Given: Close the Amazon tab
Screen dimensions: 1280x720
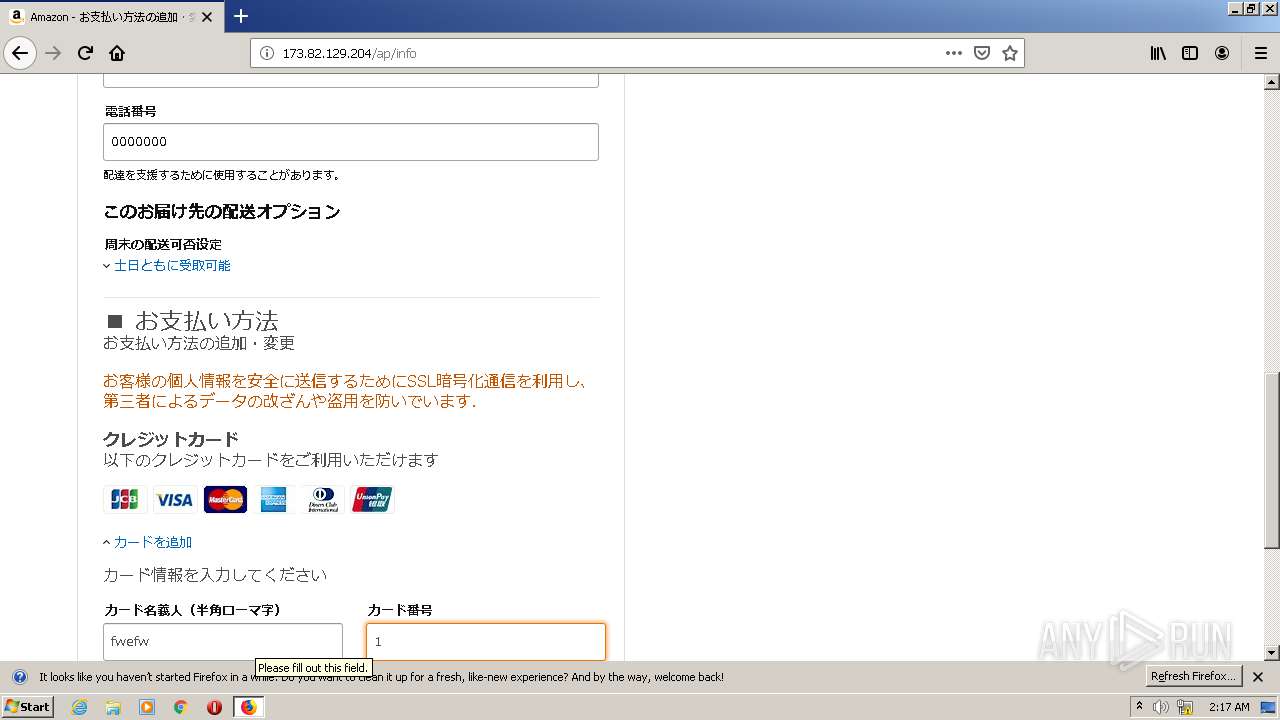Looking at the screenshot, I should [207, 17].
